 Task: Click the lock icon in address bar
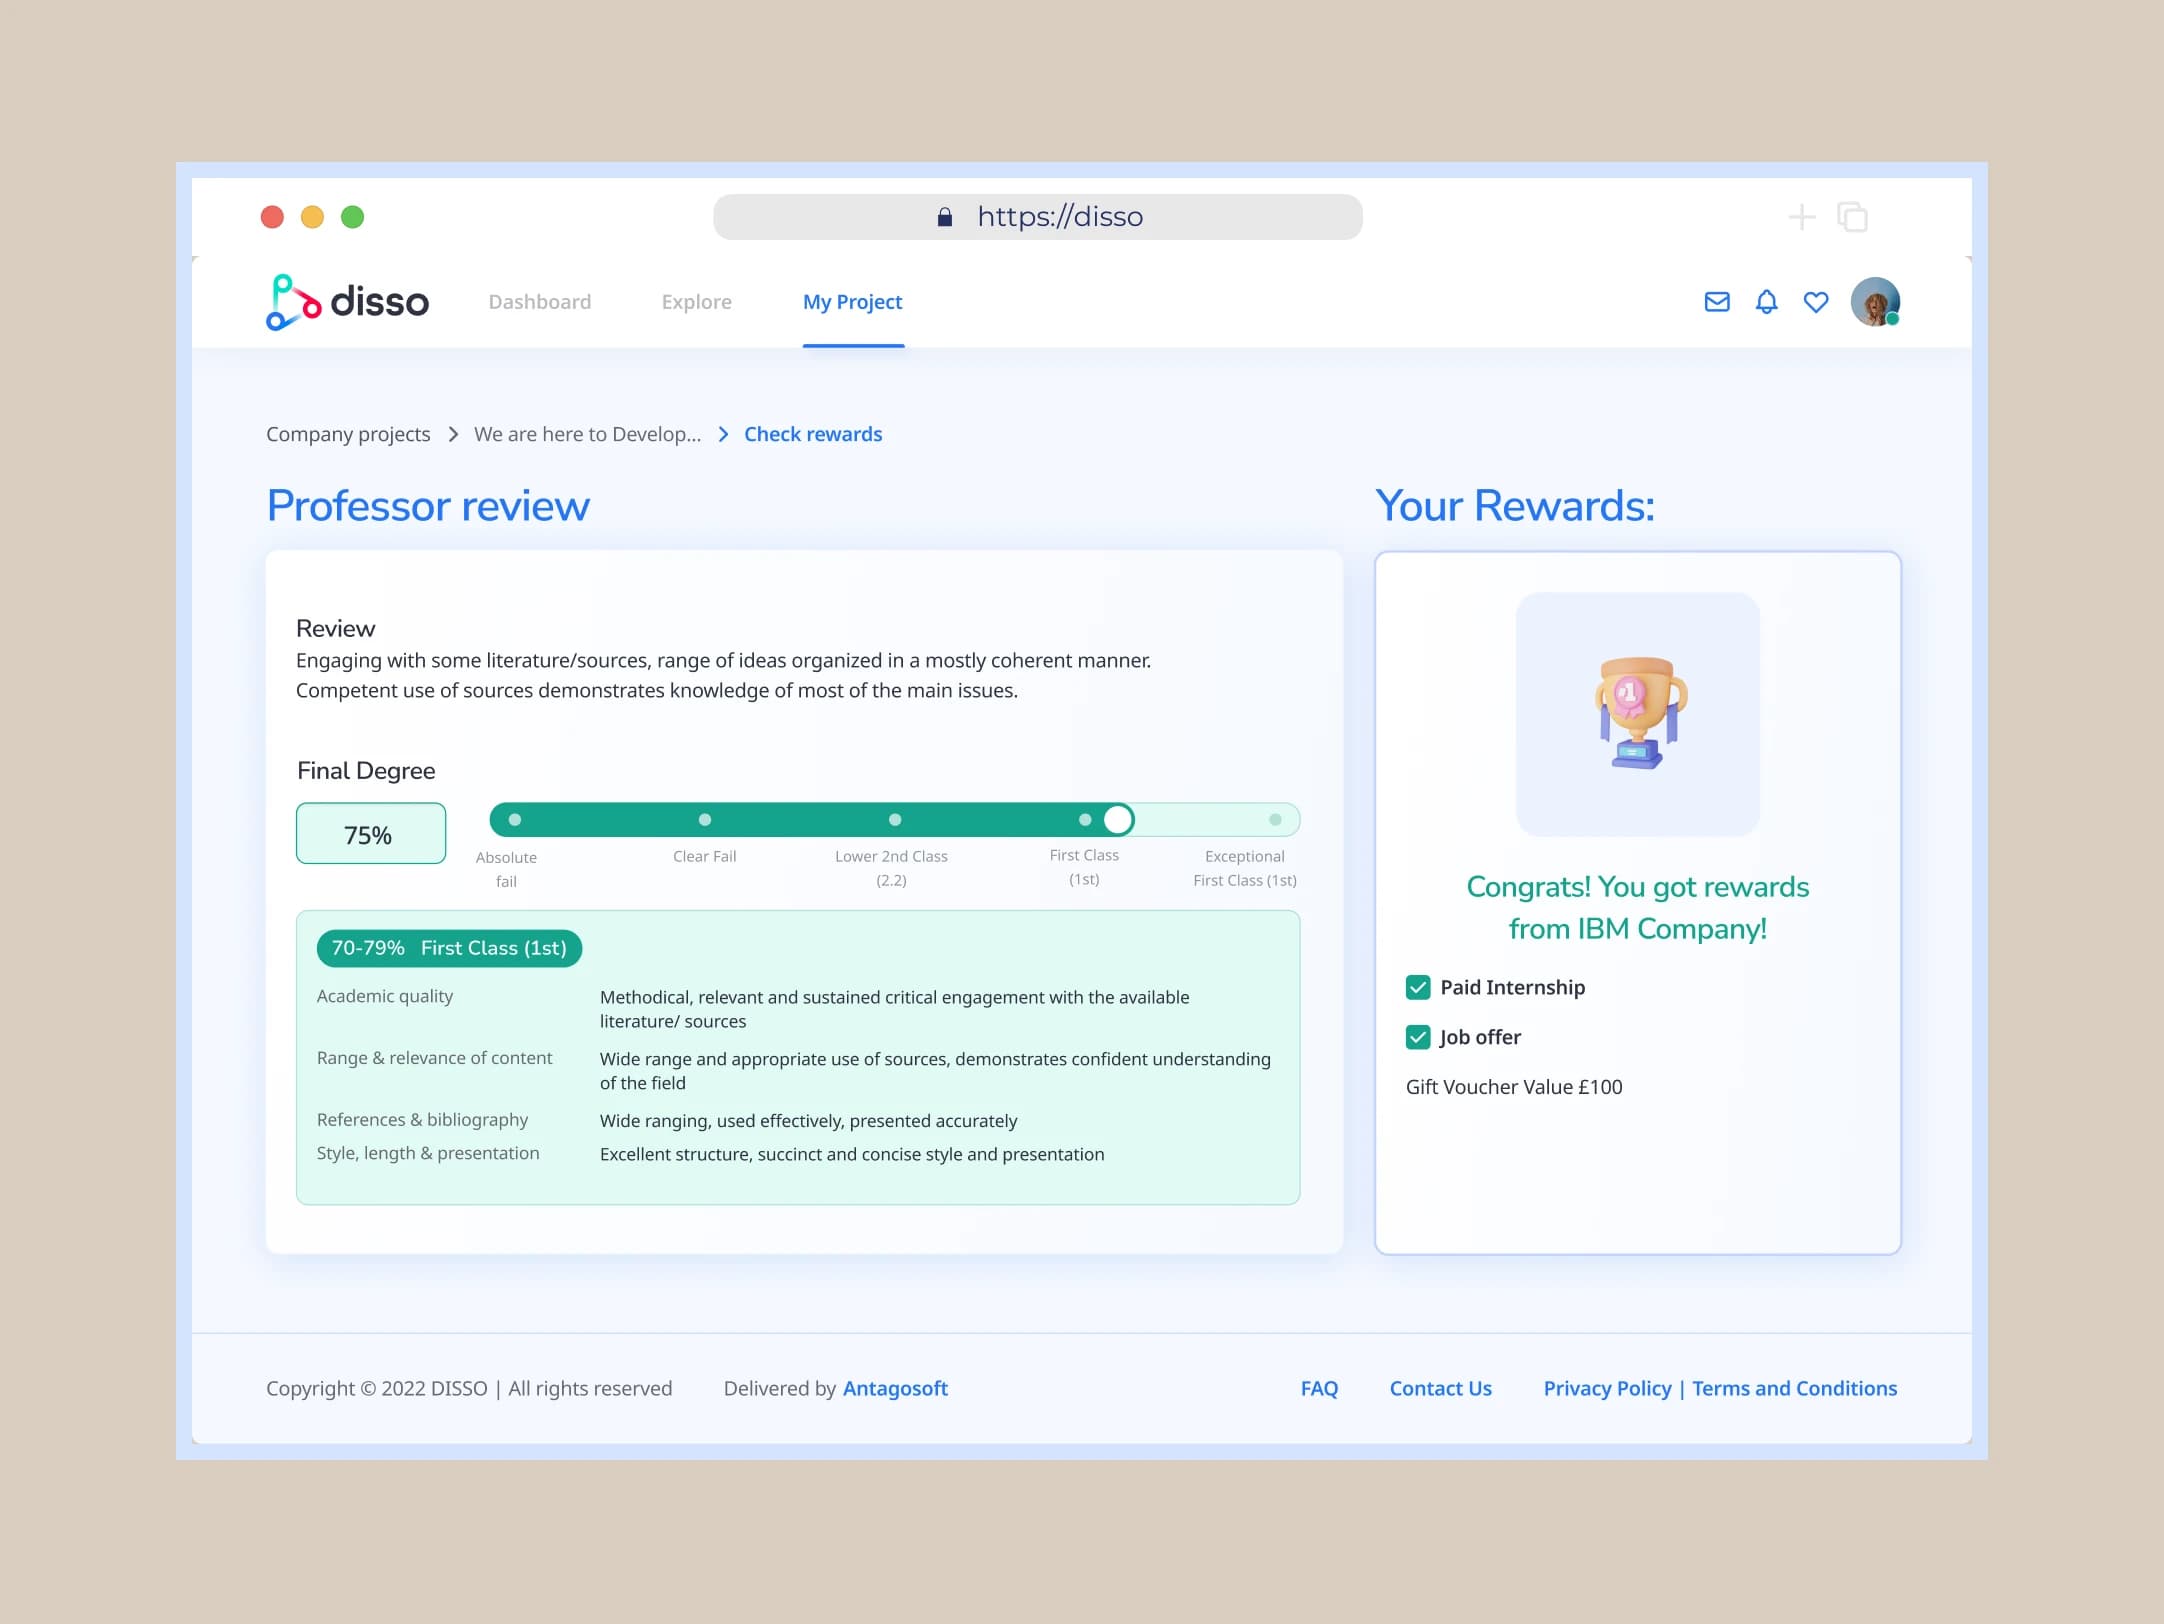point(944,217)
